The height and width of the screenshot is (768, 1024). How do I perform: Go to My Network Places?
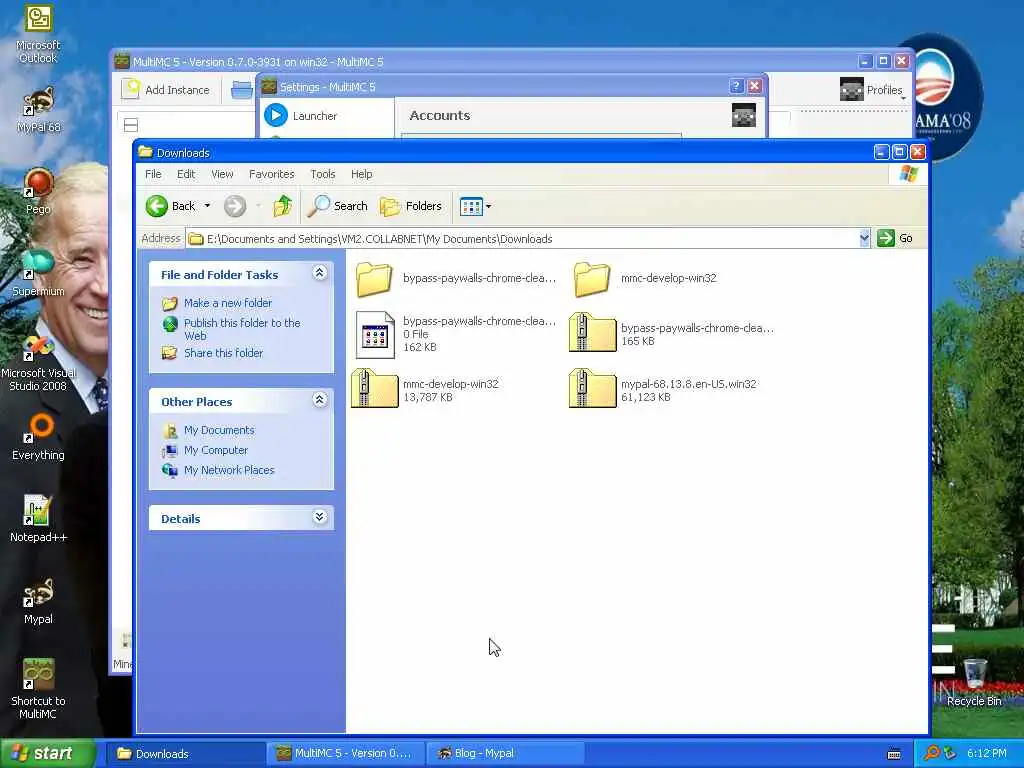coord(229,470)
